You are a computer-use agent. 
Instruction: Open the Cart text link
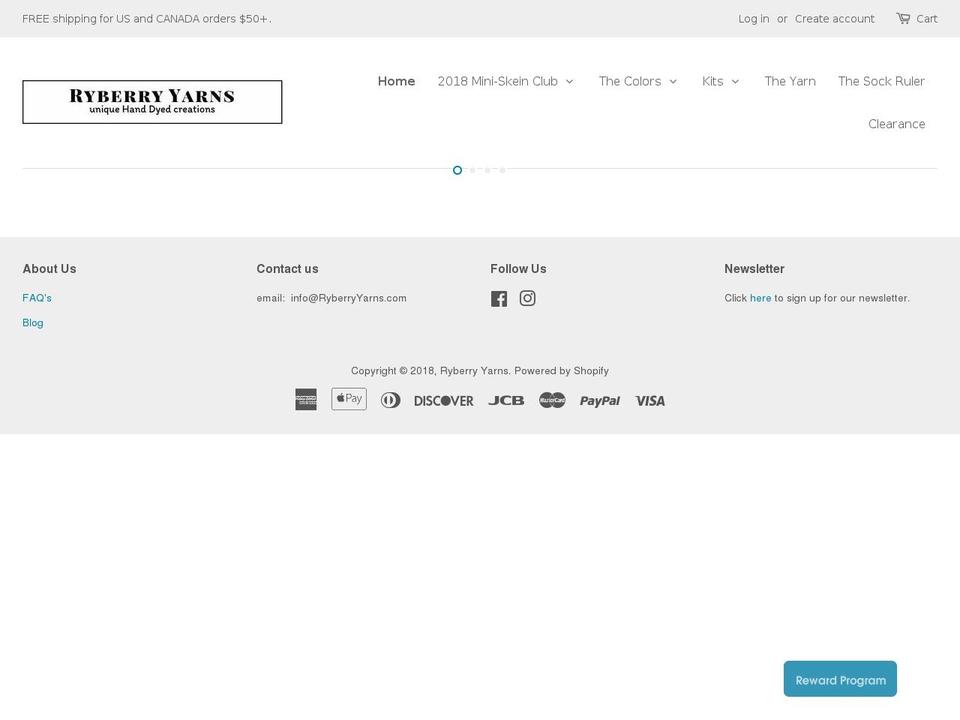tap(926, 18)
